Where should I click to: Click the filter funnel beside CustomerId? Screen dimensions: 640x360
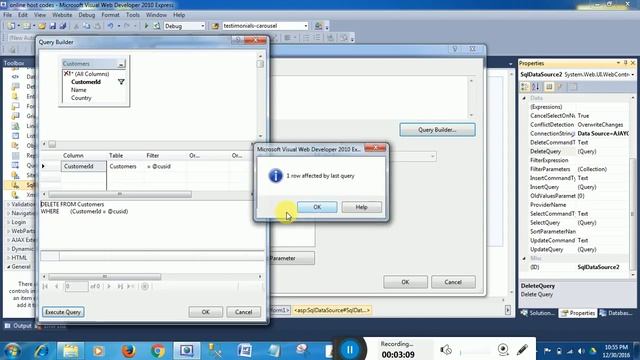121,82
